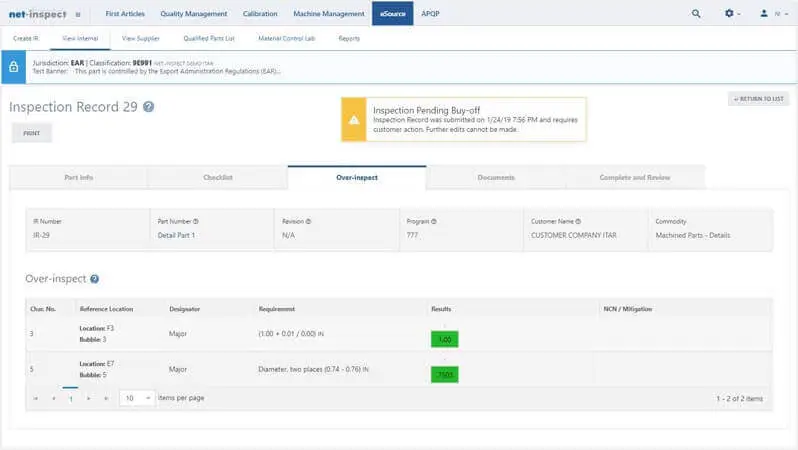Click the lock icon in the EAR banner
Image resolution: width=798 pixels, height=450 pixels.
(13, 67)
